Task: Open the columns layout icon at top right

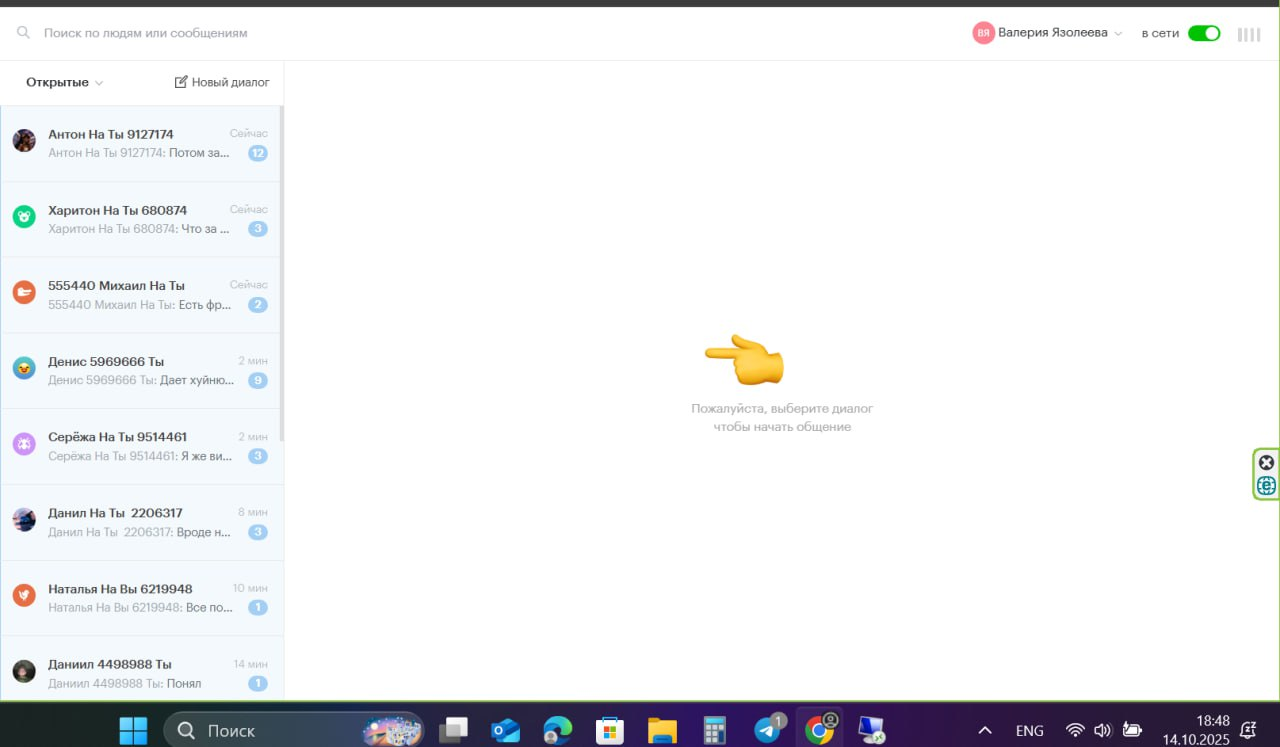Action: point(1248,34)
